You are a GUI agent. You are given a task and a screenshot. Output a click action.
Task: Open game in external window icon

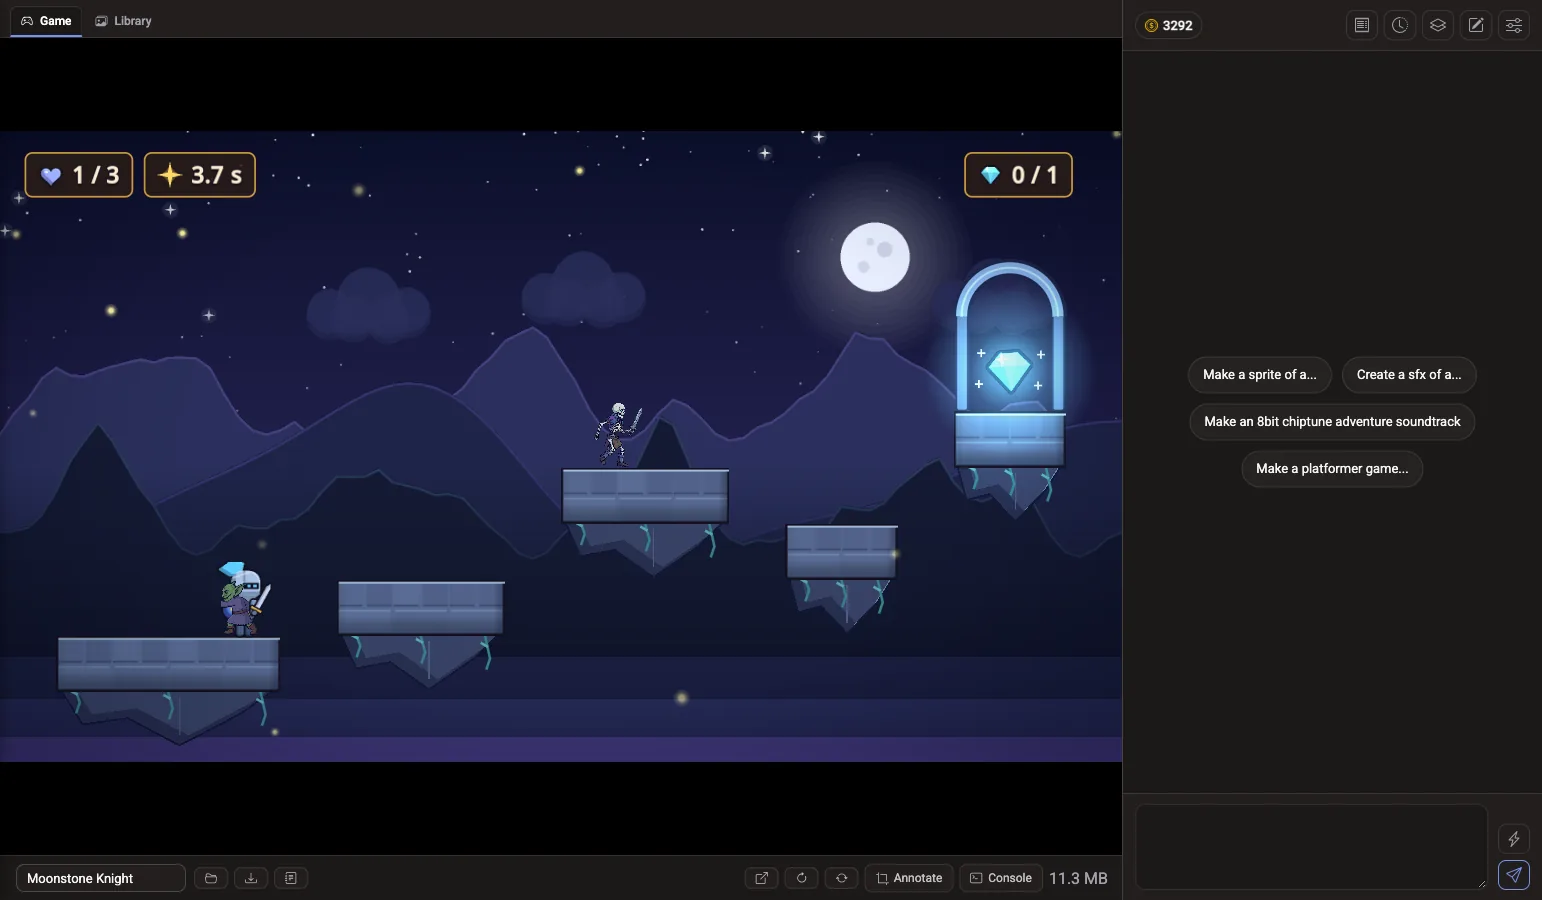[x=762, y=878]
